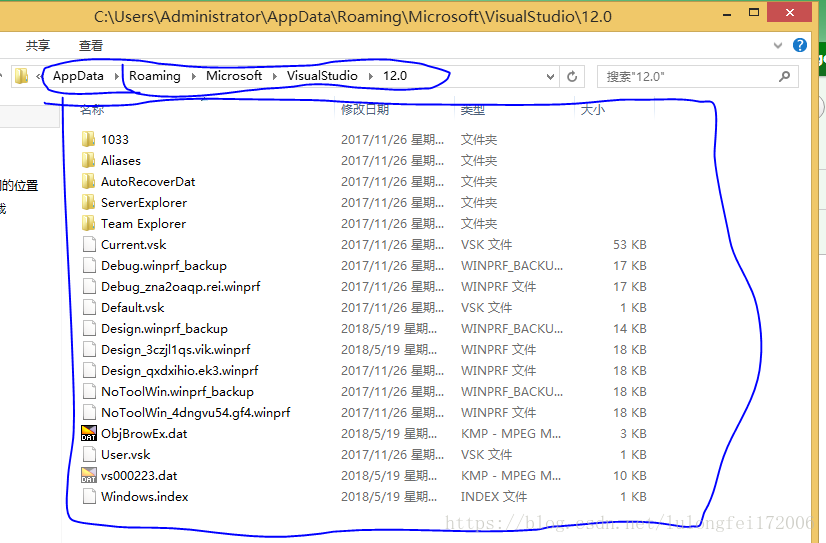Select file NoToolWin_4dngvu54.gf4.winprf
The height and width of the screenshot is (543, 826).
pos(195,413)
